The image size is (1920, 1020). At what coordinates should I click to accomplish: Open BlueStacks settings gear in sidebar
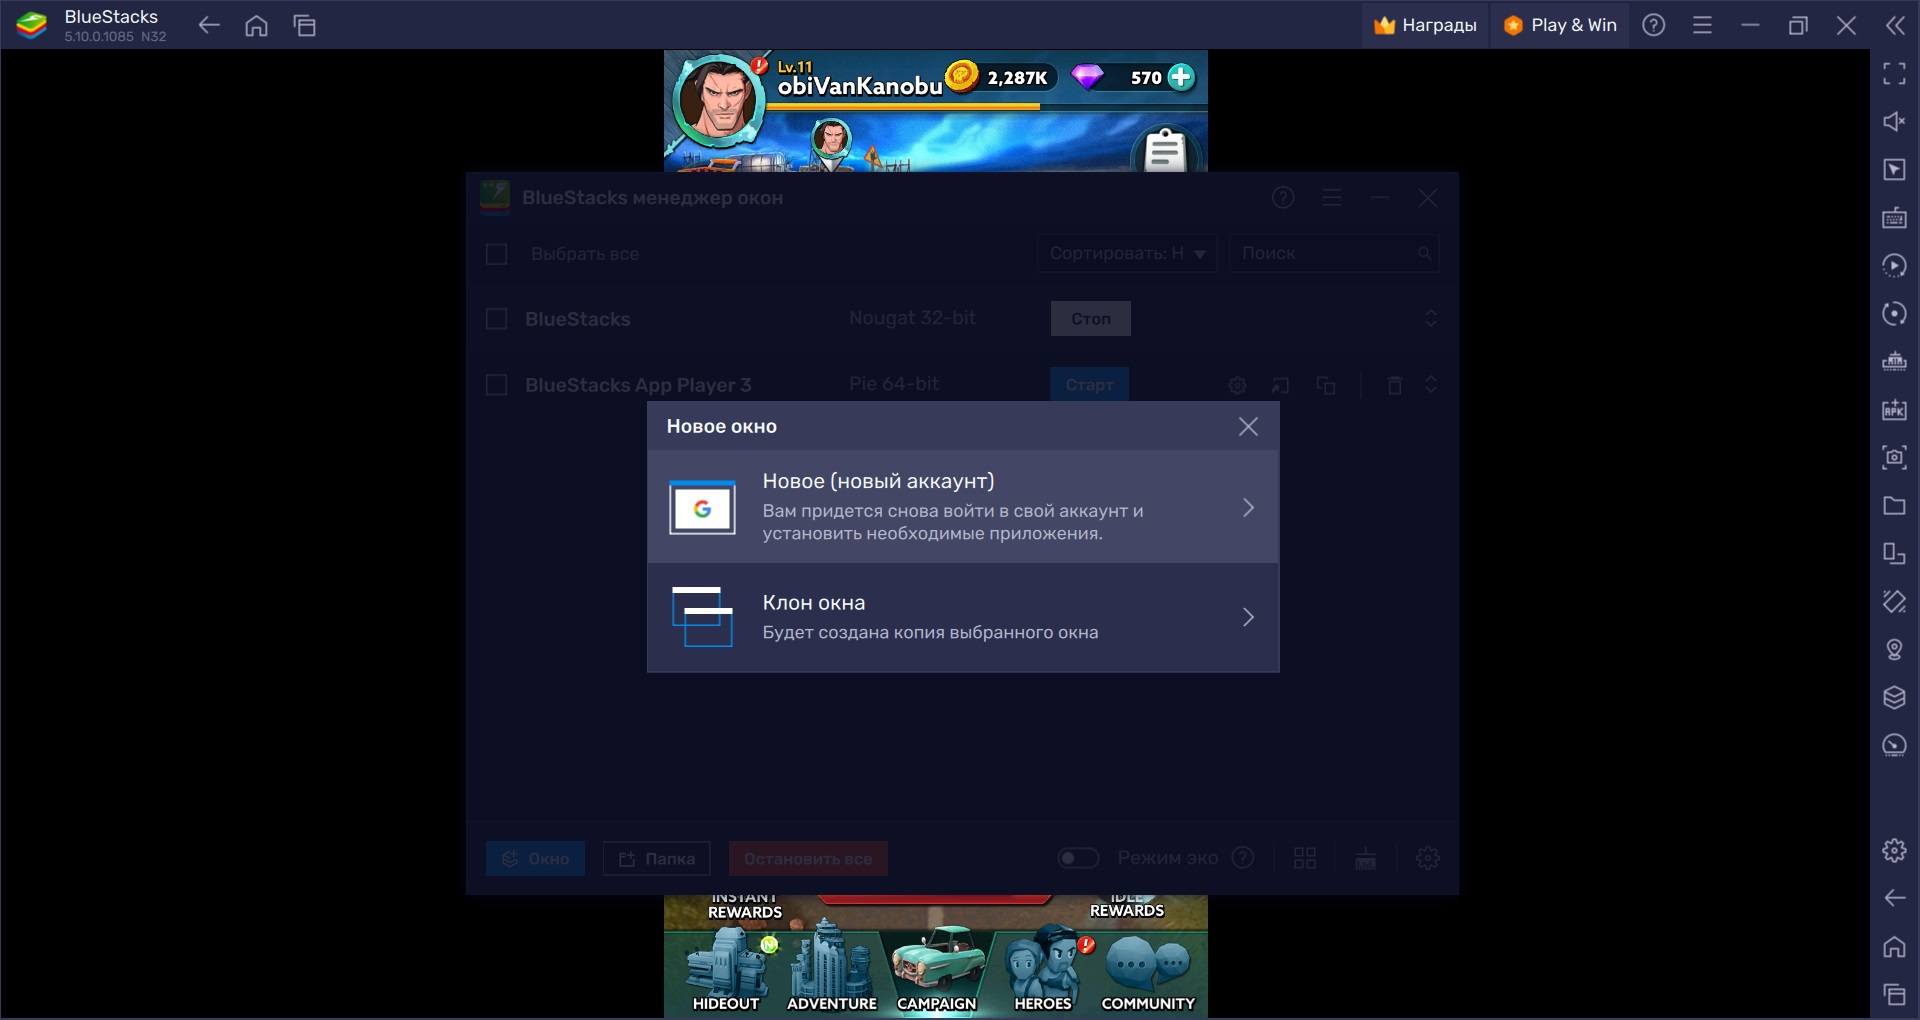[1894, 851]
